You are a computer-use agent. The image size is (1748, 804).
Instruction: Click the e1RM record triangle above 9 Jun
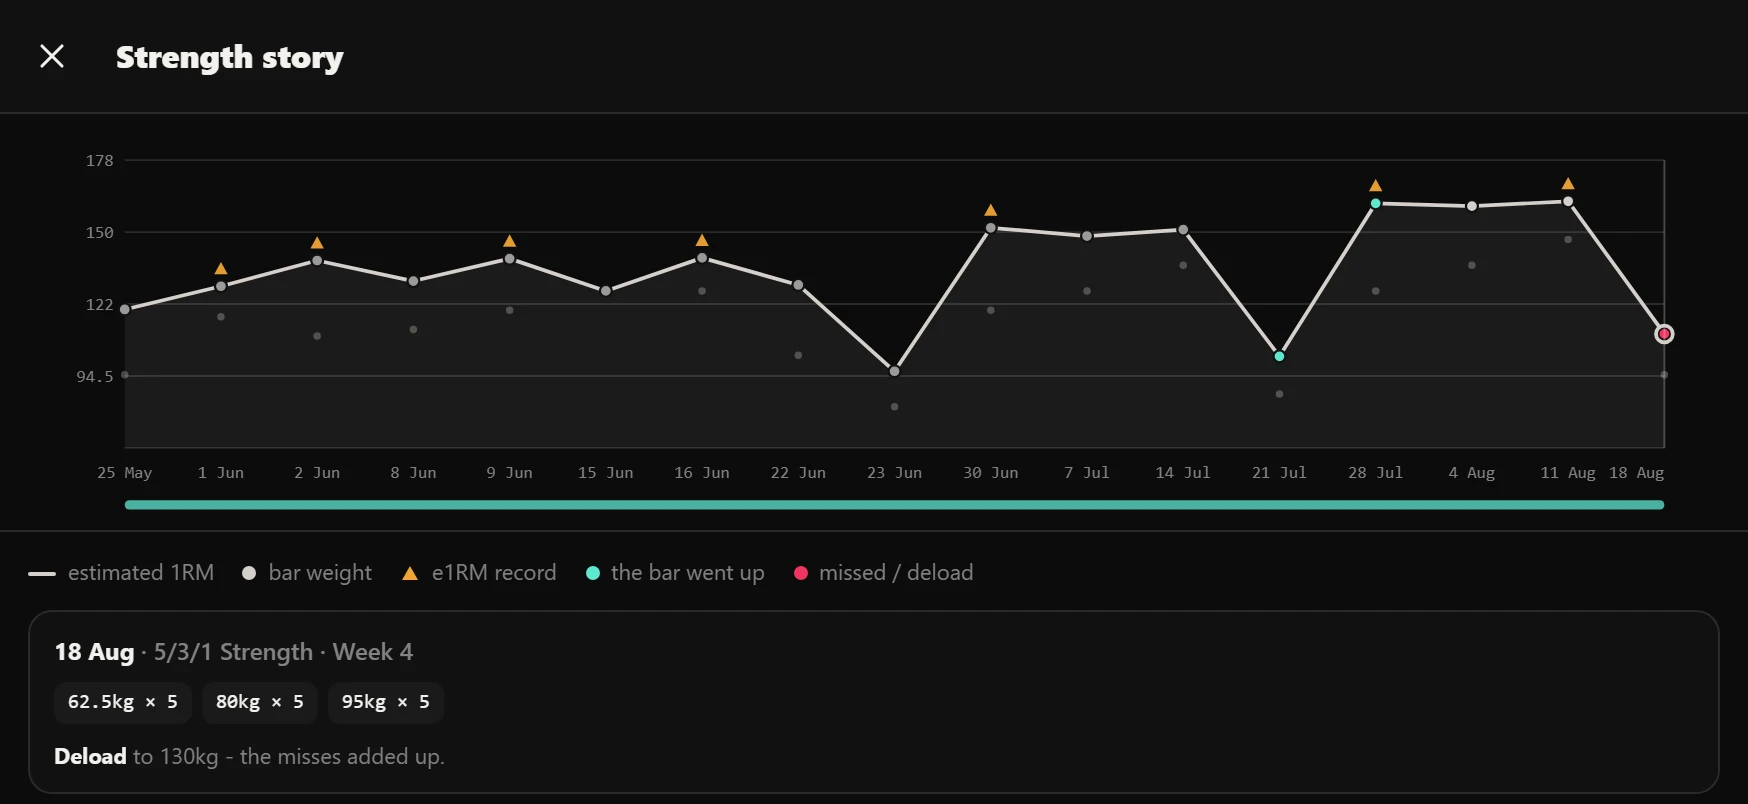pos(510,241)
